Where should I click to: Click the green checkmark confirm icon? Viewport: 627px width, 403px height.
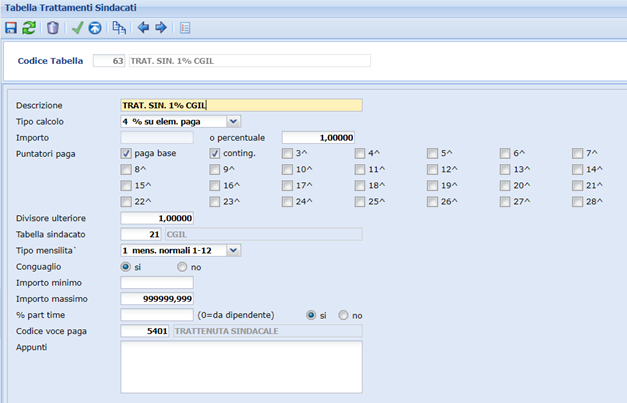click(77, 28)
